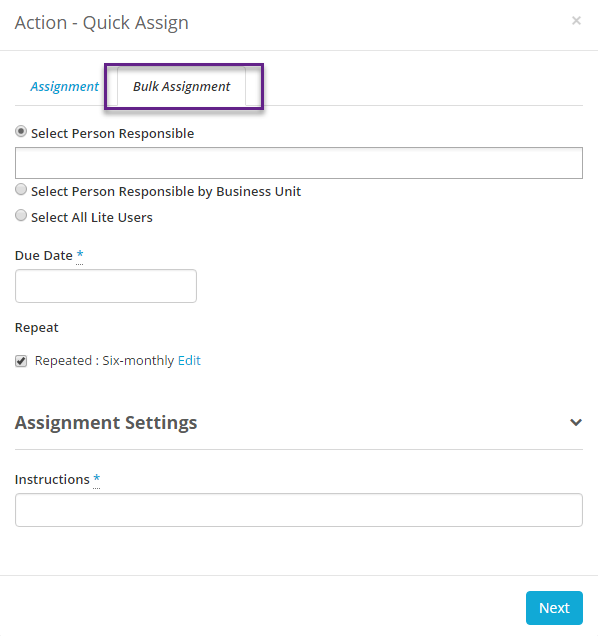The height and width of the screenshot is (636, 598).
Task: Click the Person Responsible by Business Unit label
Action: pyautogui.click(x=166, y=191)
